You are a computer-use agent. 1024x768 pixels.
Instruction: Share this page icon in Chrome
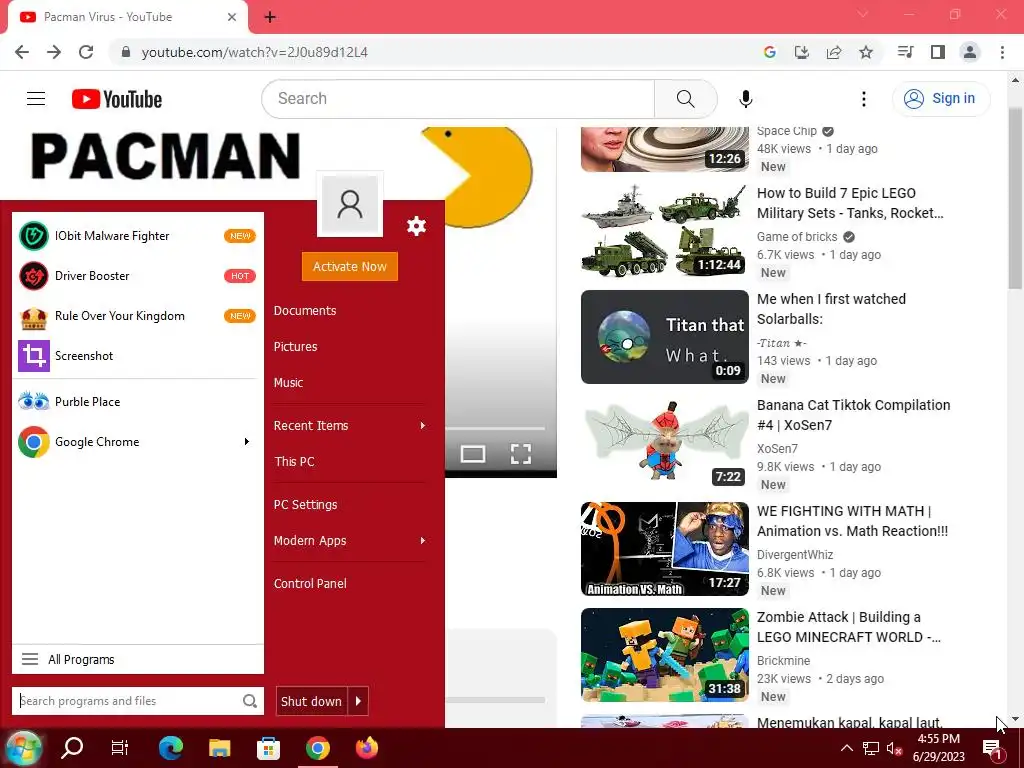click(x=833, y=52)
